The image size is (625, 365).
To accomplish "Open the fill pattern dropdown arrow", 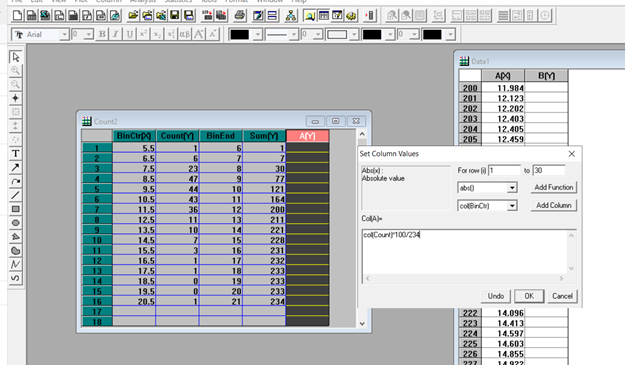I will point(354,35).
